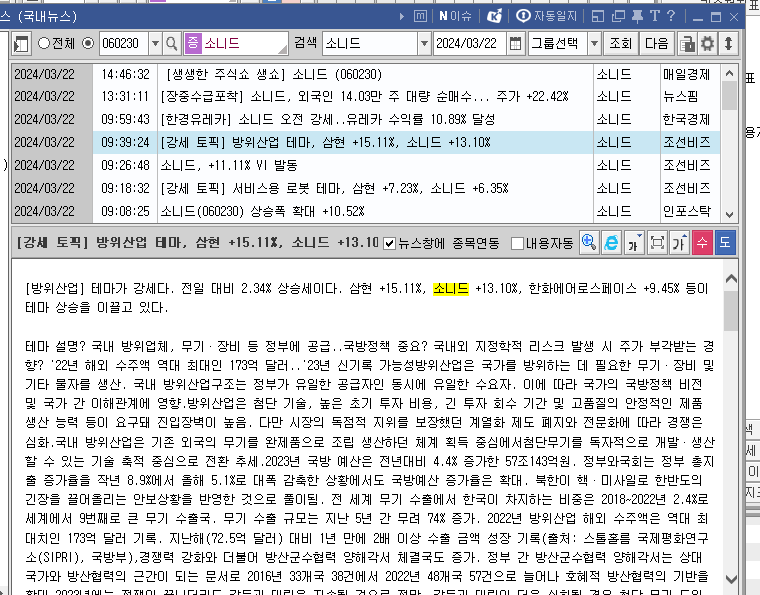Open the gear settings icon
This screenshot has height=595, width=760.
tap(708, 44)
